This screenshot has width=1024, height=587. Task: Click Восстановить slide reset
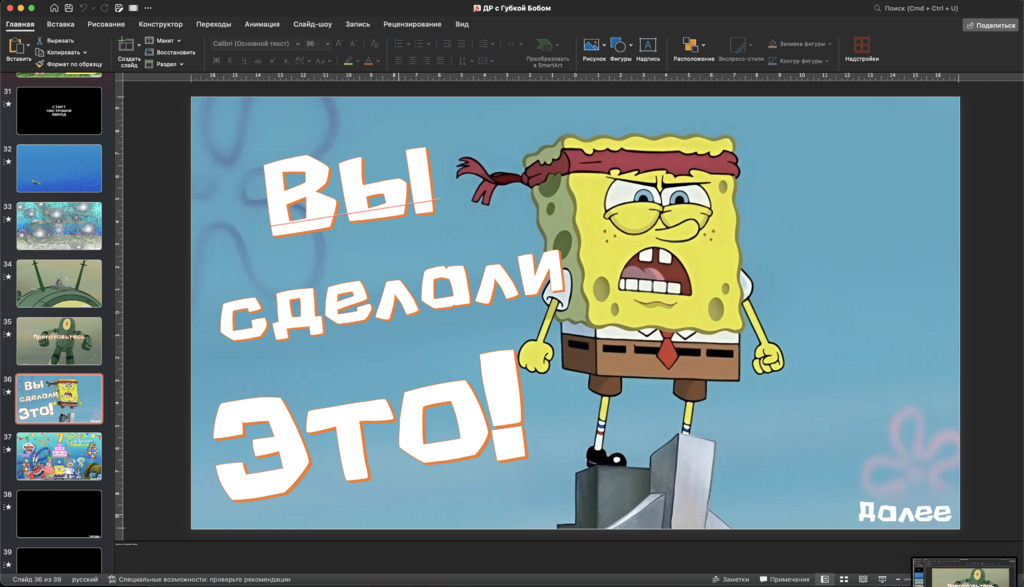tap(170, 52)
